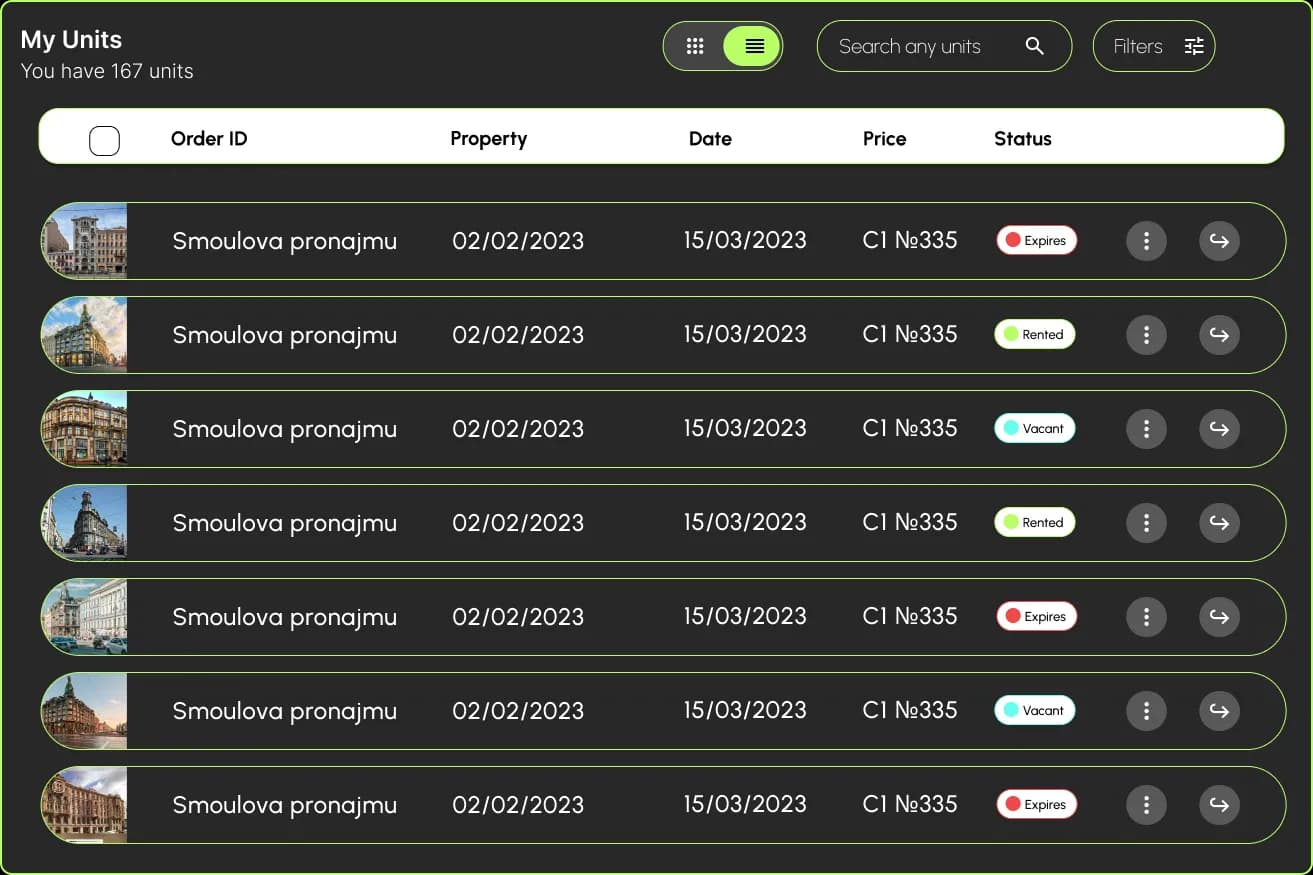The image size is (1313, 875).
Task: Click the Rented status badge in second row
Action: pyautogui.click(x=1035, y=335)
